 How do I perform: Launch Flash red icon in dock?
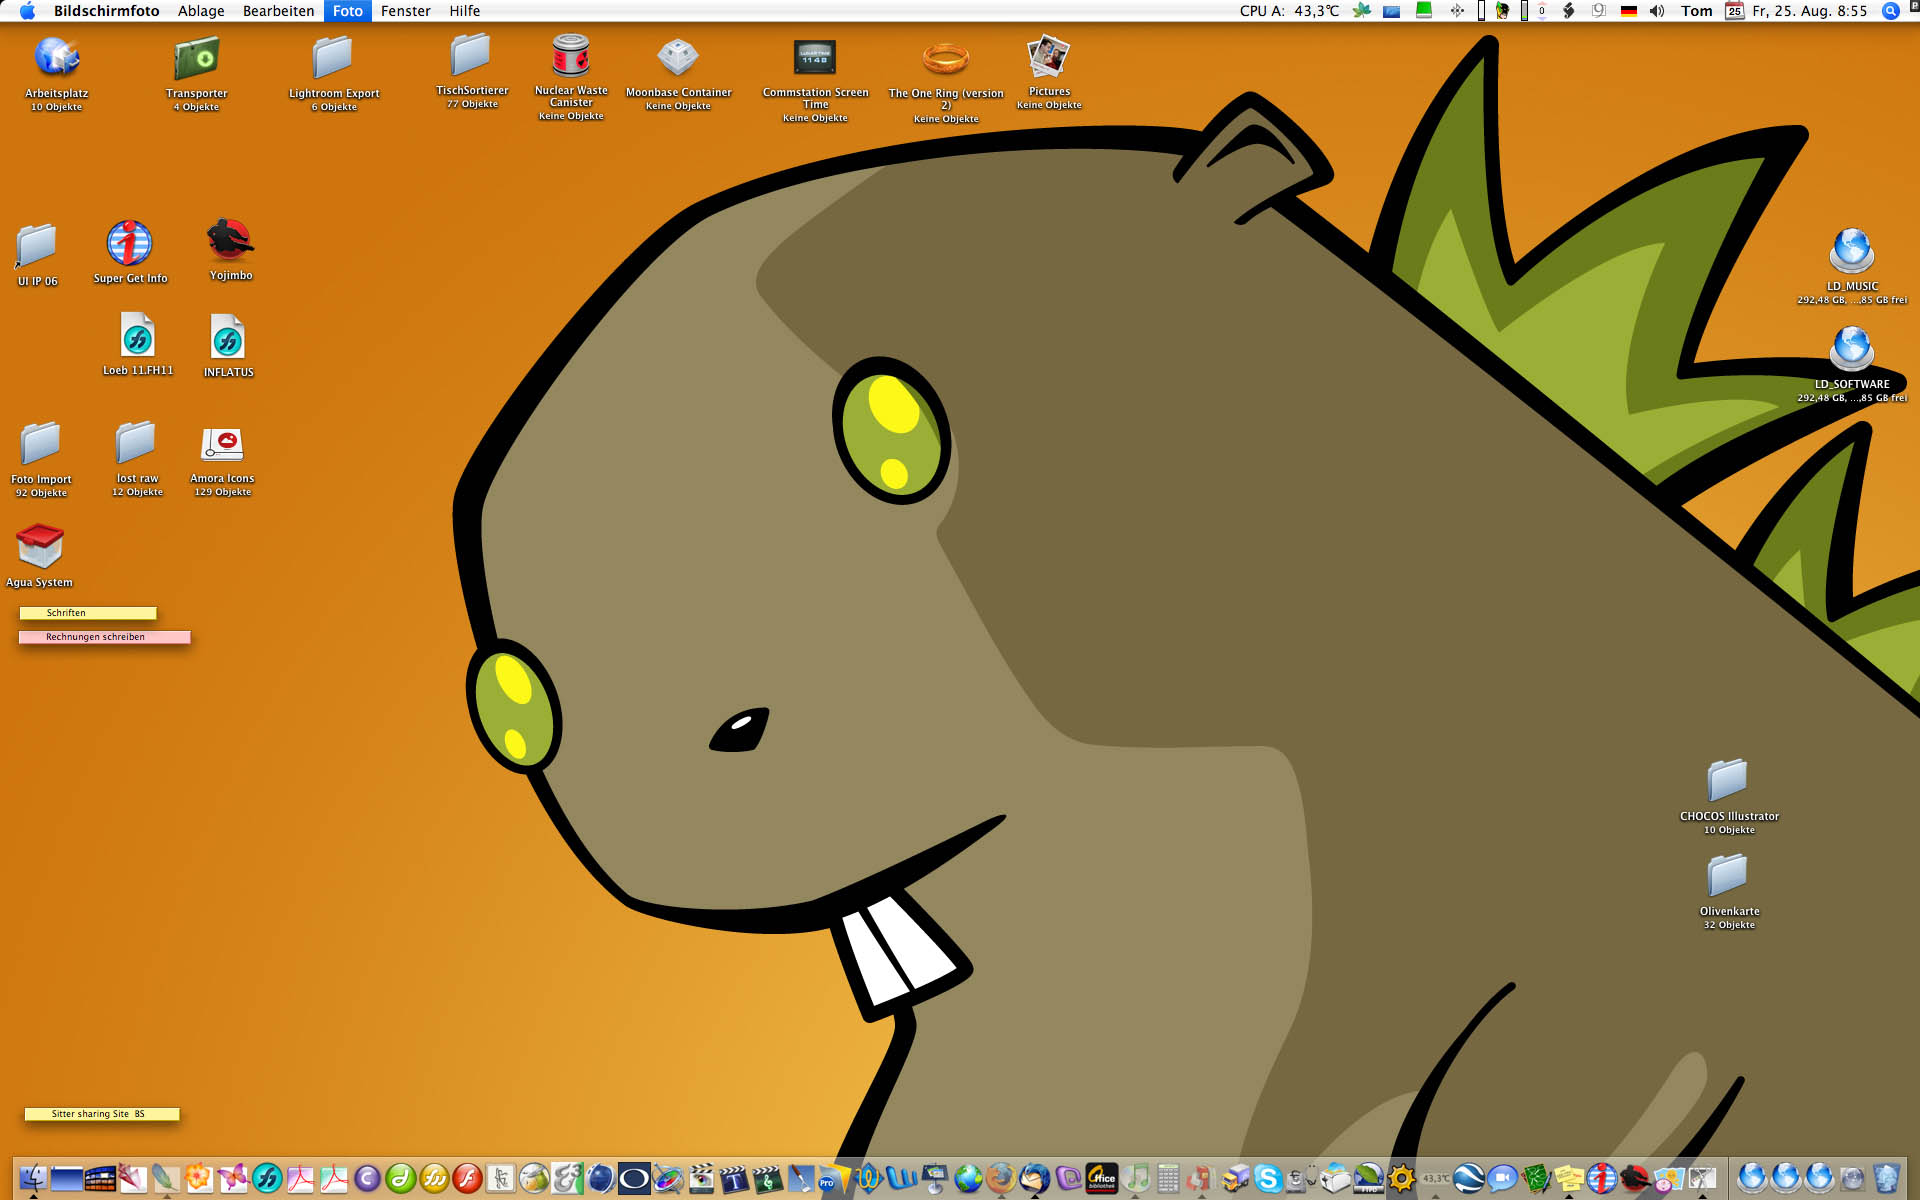pos(468,1178)
